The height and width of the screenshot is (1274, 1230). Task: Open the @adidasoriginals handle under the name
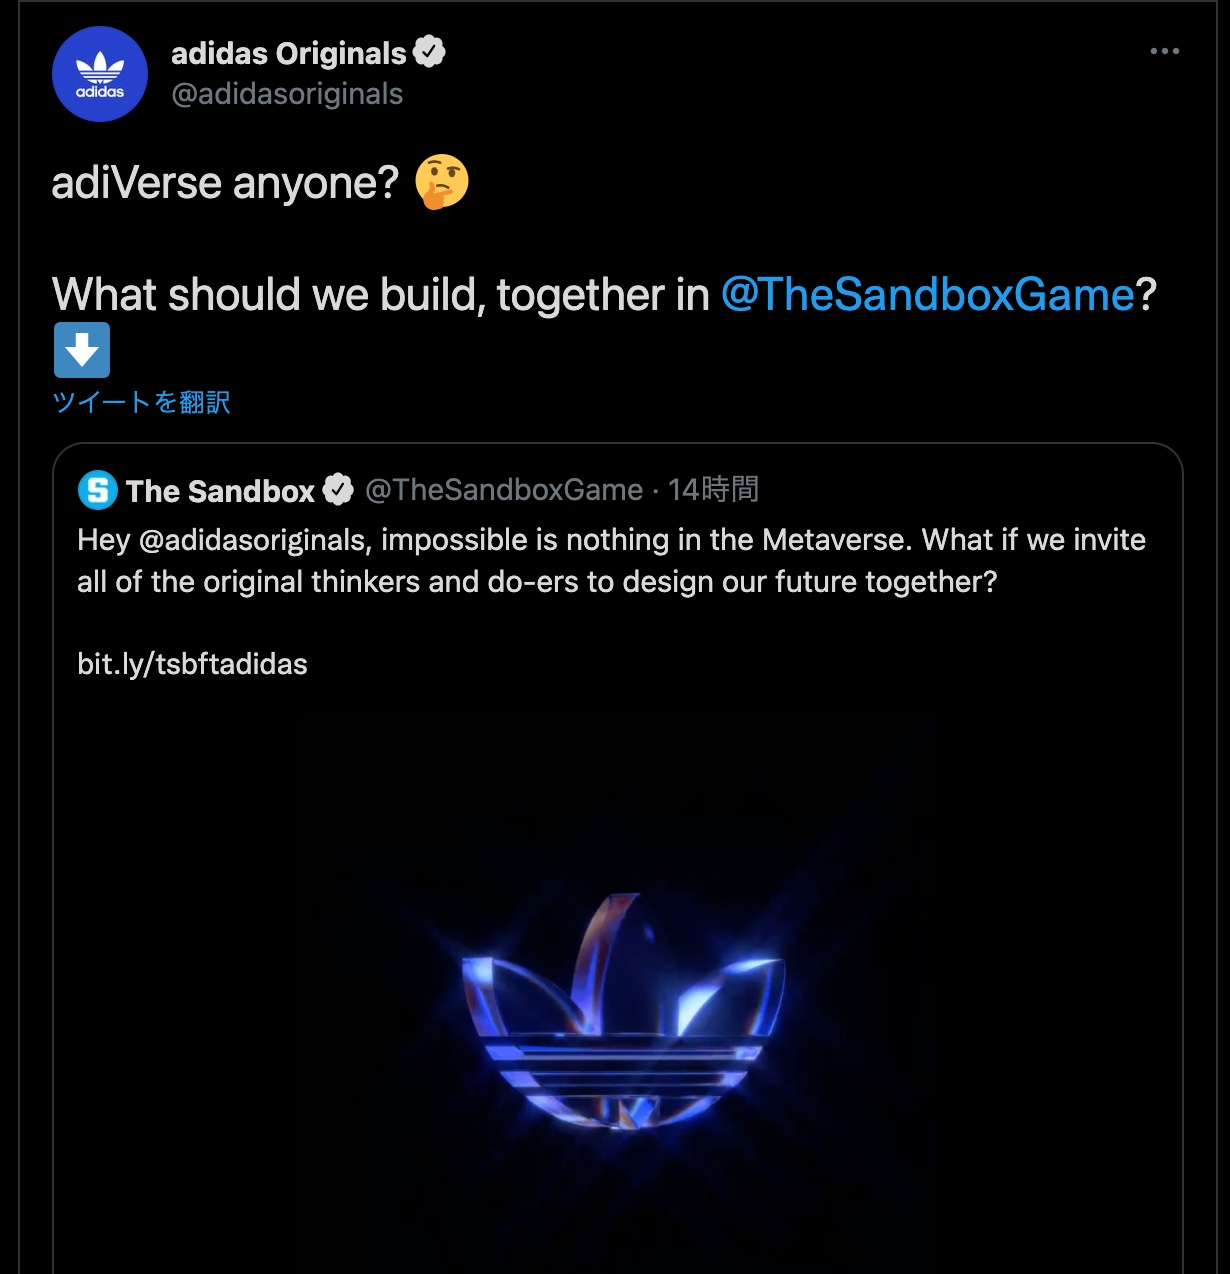point(287,94)
